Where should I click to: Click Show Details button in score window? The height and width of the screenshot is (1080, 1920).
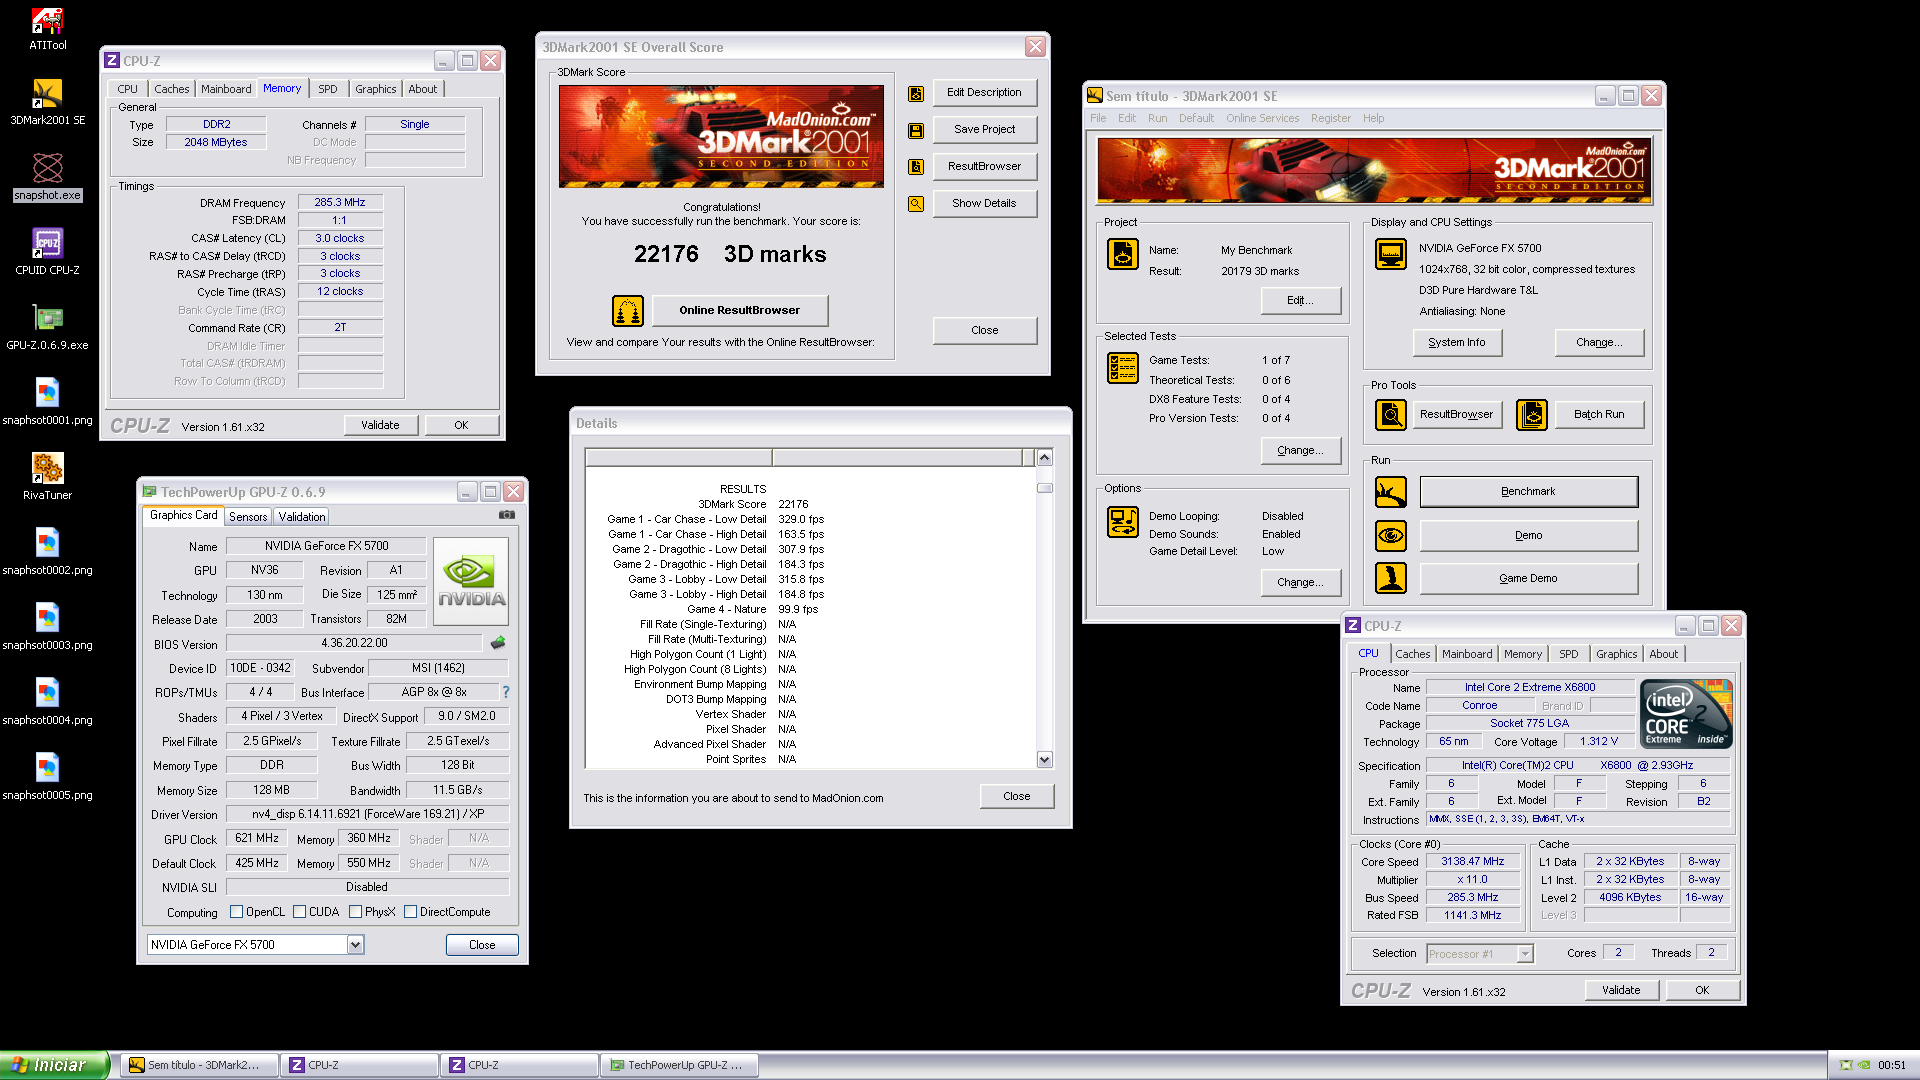[x=984, y=204]
